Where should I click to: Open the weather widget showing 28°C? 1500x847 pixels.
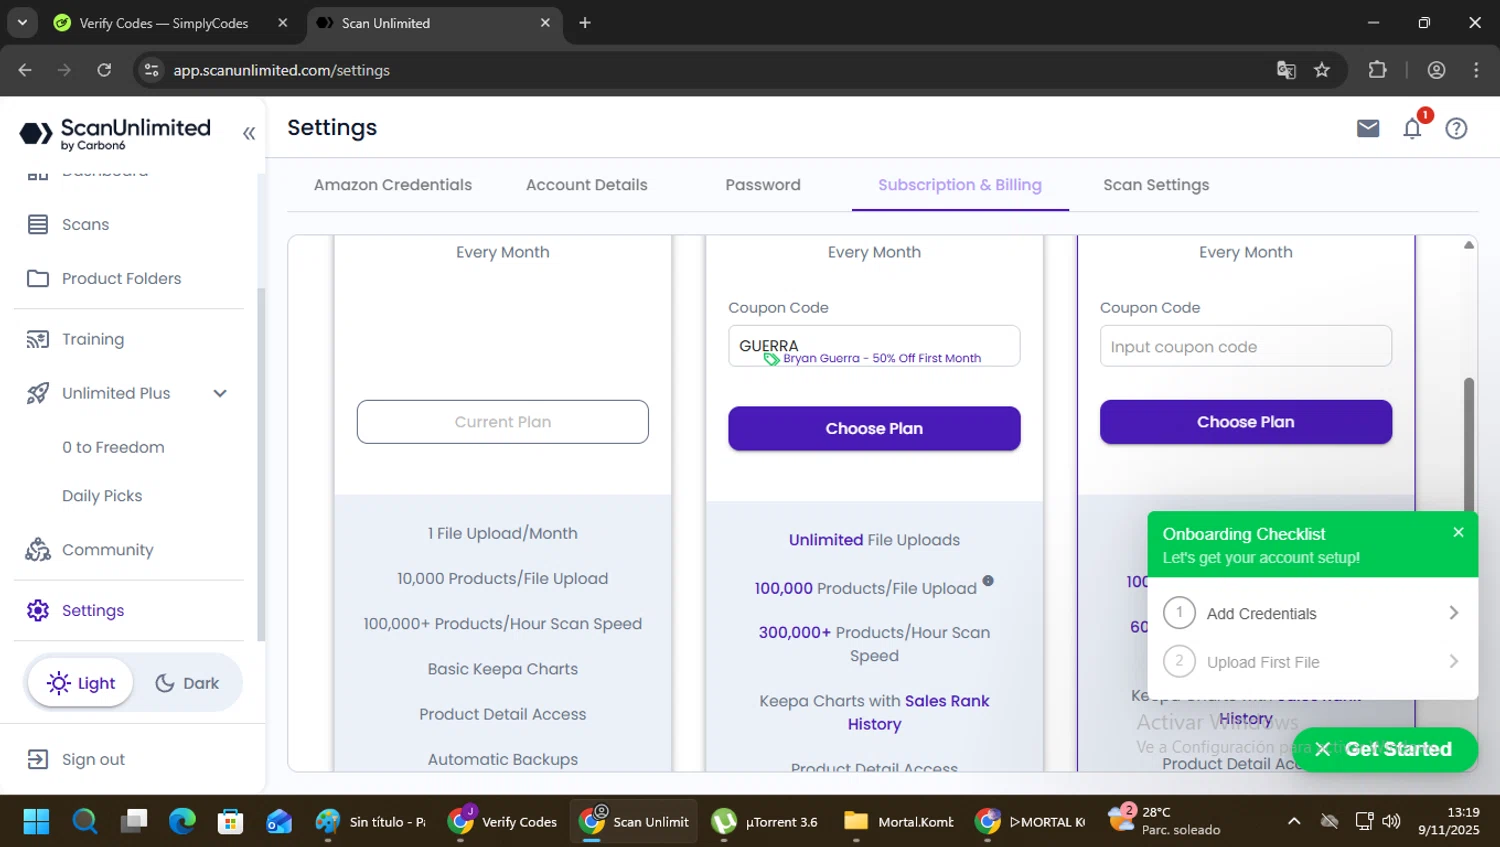pyautogui.click(x=1165, y=820)
